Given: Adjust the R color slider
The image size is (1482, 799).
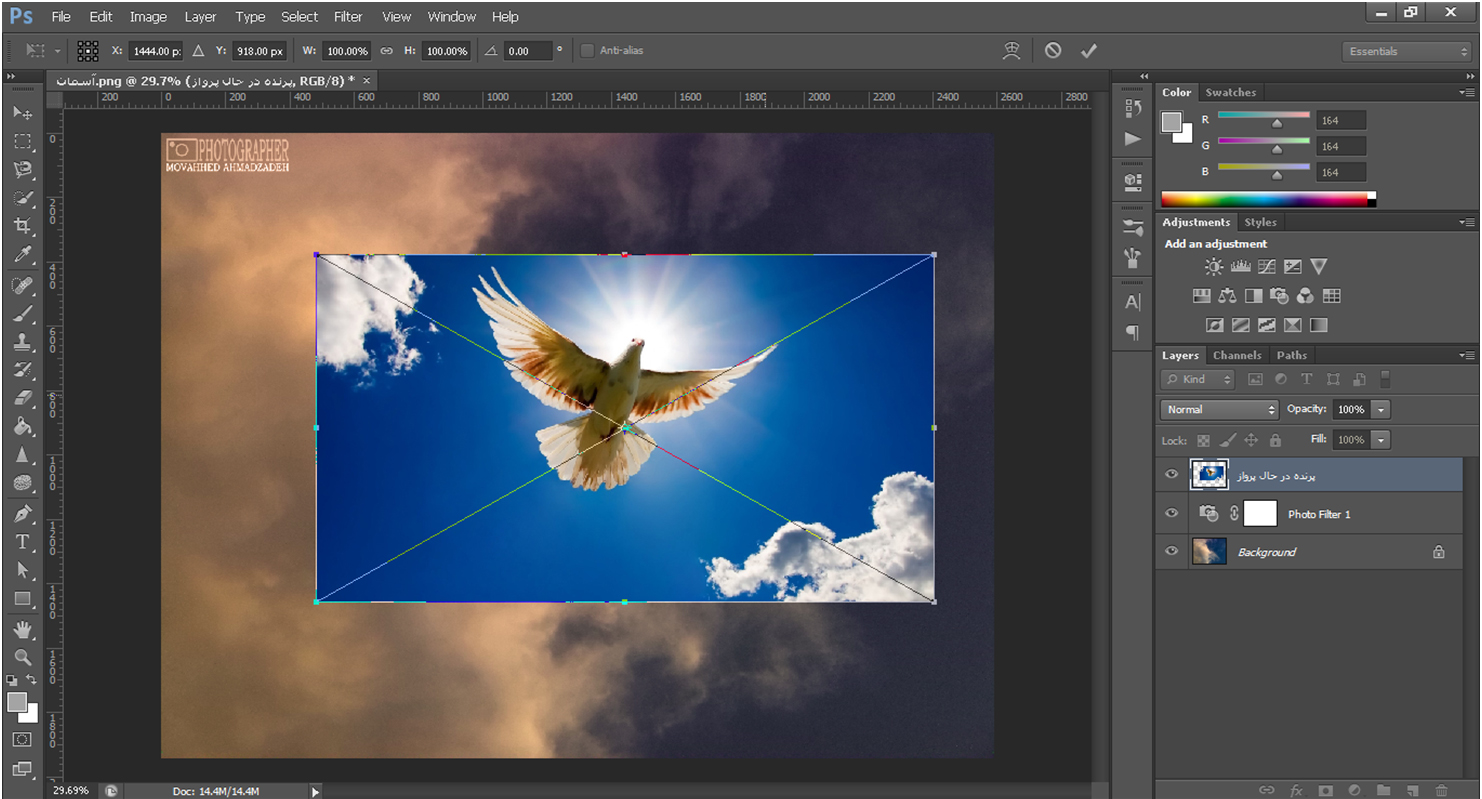Looking at the screenshot, I should tap(1276, 123).
